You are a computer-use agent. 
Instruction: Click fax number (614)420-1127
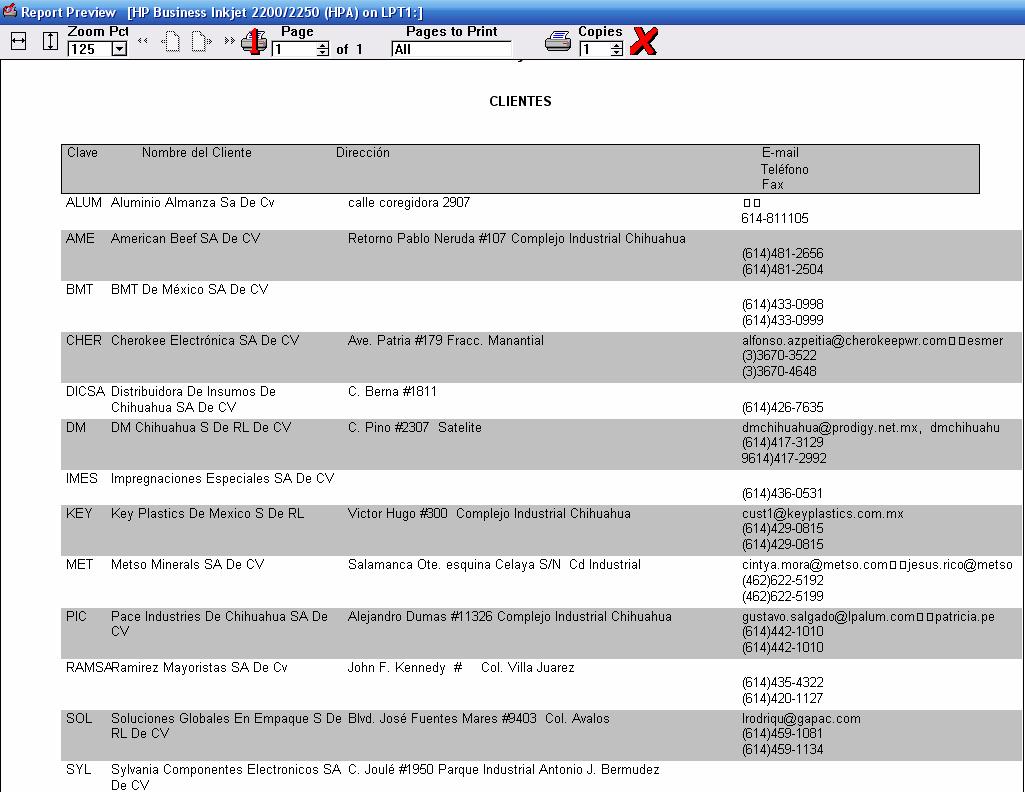coord(782,699)
